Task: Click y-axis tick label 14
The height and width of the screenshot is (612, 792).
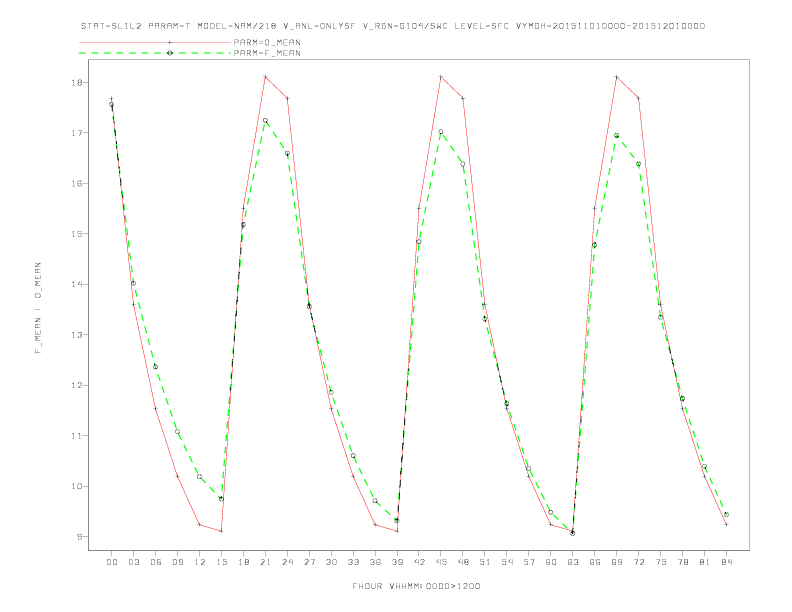Action: click(x=77, y=284)
